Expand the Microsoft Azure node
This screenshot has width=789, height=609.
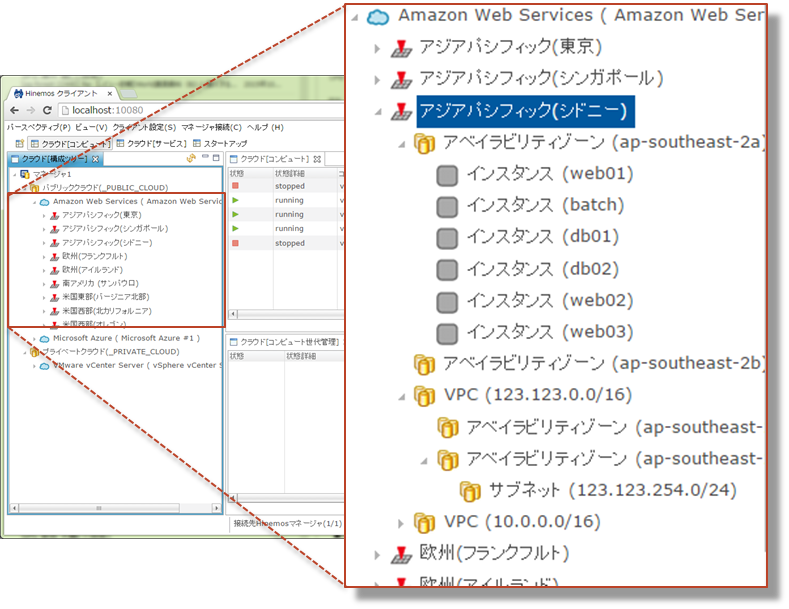pyautogui.click(x=34, y=339)
